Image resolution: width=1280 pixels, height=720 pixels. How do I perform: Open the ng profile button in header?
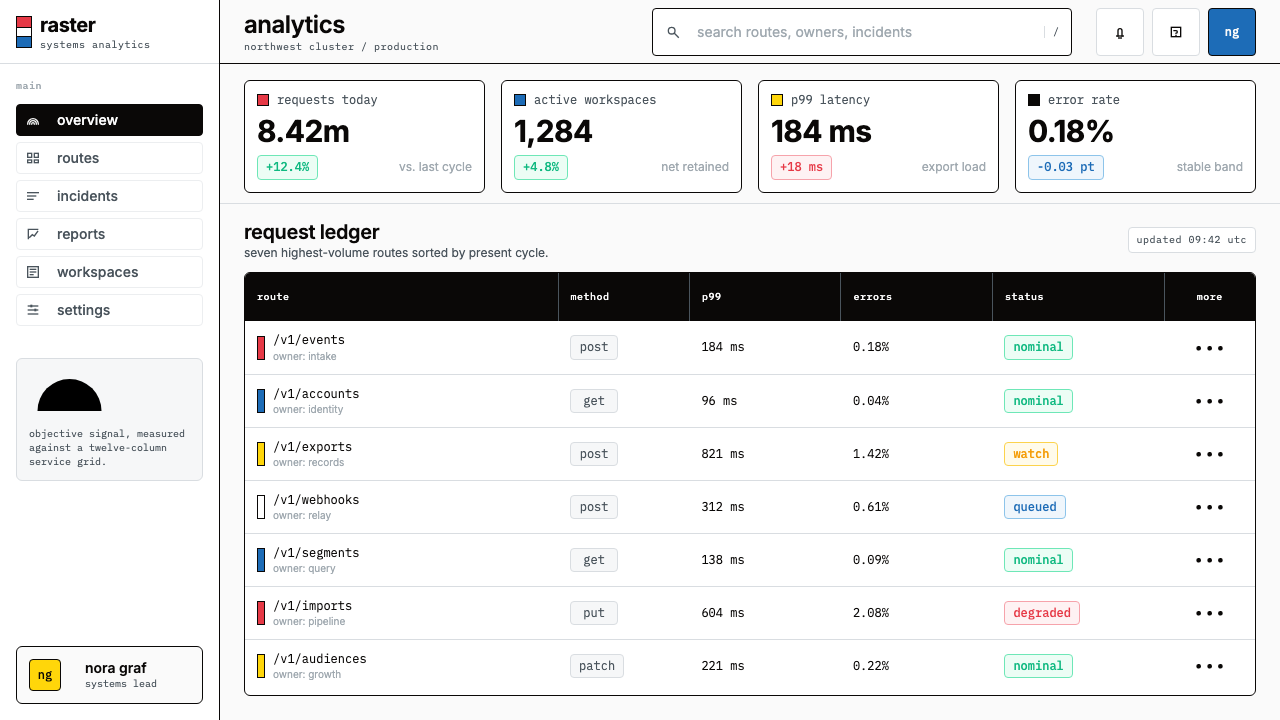tap(1232, 32)
